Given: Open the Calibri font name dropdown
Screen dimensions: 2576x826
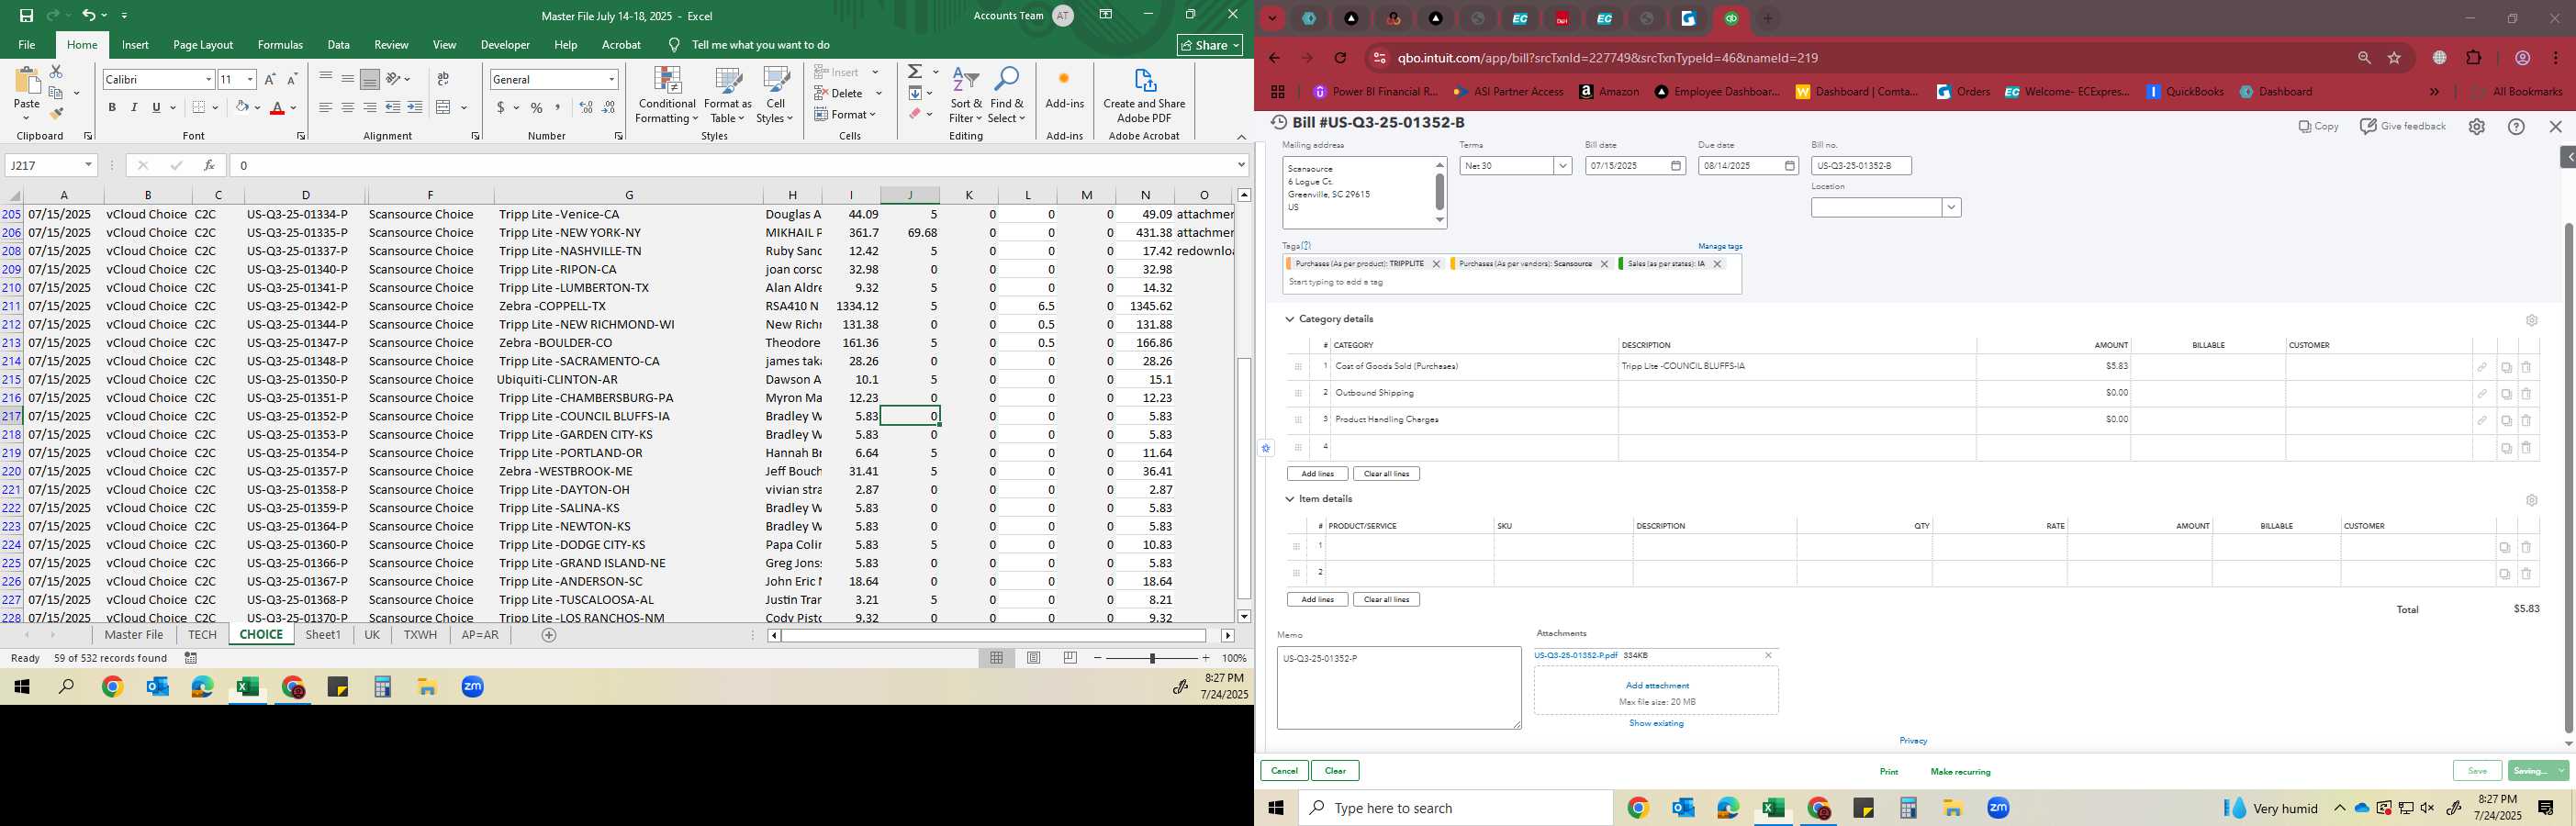Looking at the screenshot, I should (x=208, y=79).
